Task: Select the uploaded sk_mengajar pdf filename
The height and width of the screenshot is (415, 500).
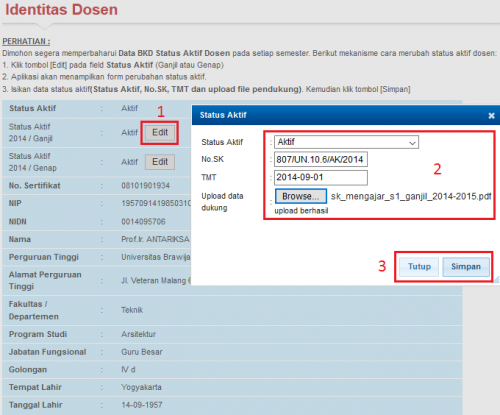Action: (411, 196)
